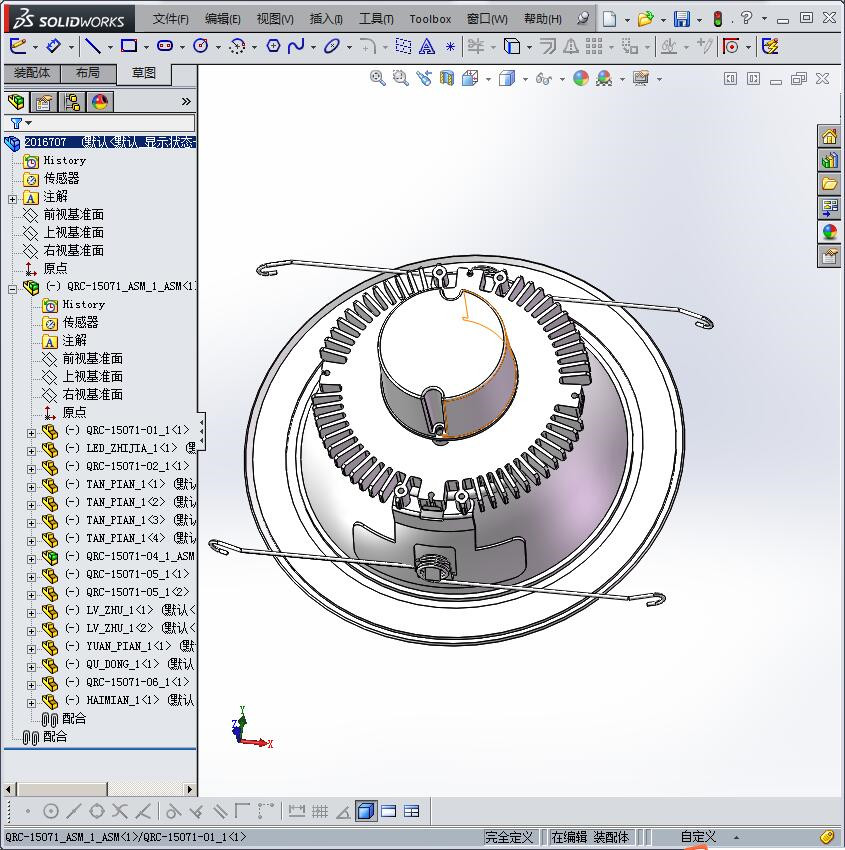Switch to the 布局 tab
The height and width of the screenshot is (850, 845).
pyautogui.click(x=87, y=73)
